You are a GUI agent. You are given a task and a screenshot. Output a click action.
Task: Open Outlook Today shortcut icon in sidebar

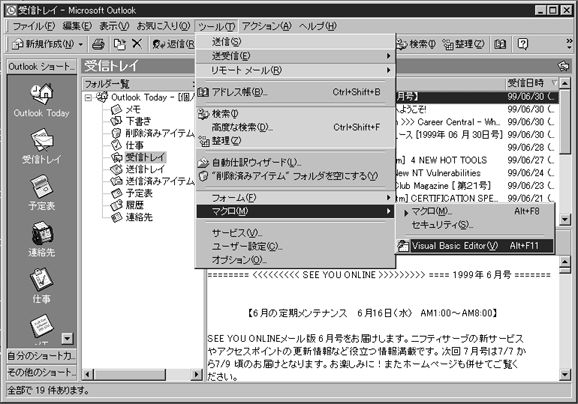[x=42, y=94]
